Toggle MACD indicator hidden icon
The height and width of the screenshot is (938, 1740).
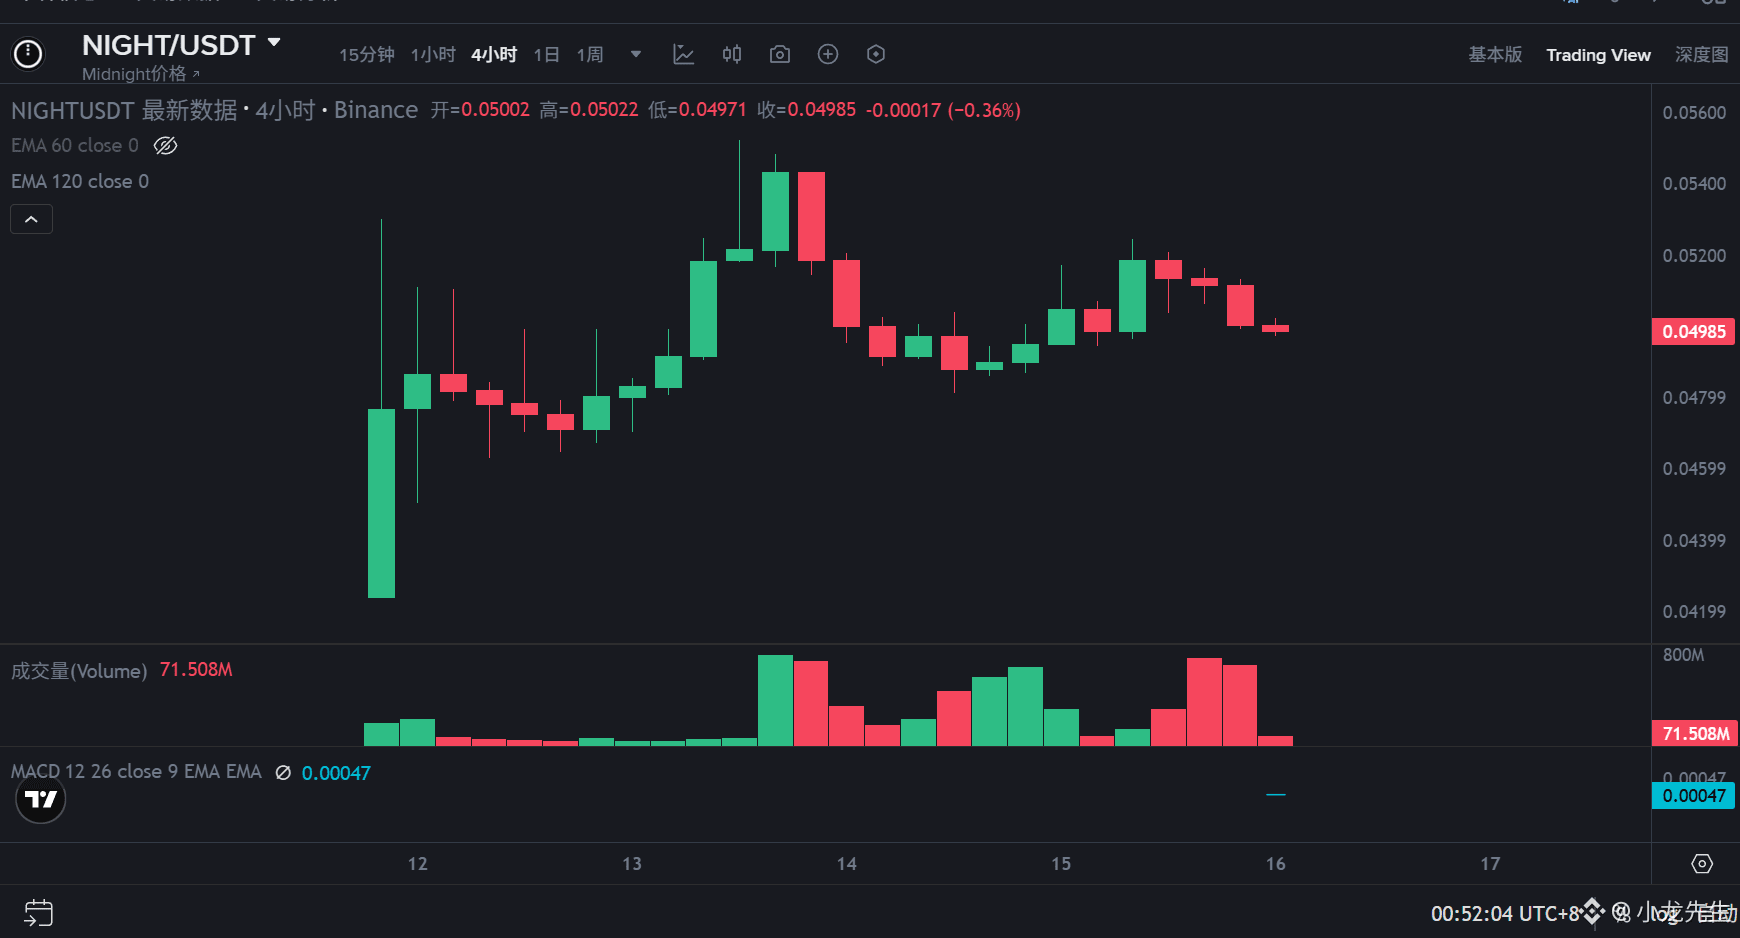(283, 773)
